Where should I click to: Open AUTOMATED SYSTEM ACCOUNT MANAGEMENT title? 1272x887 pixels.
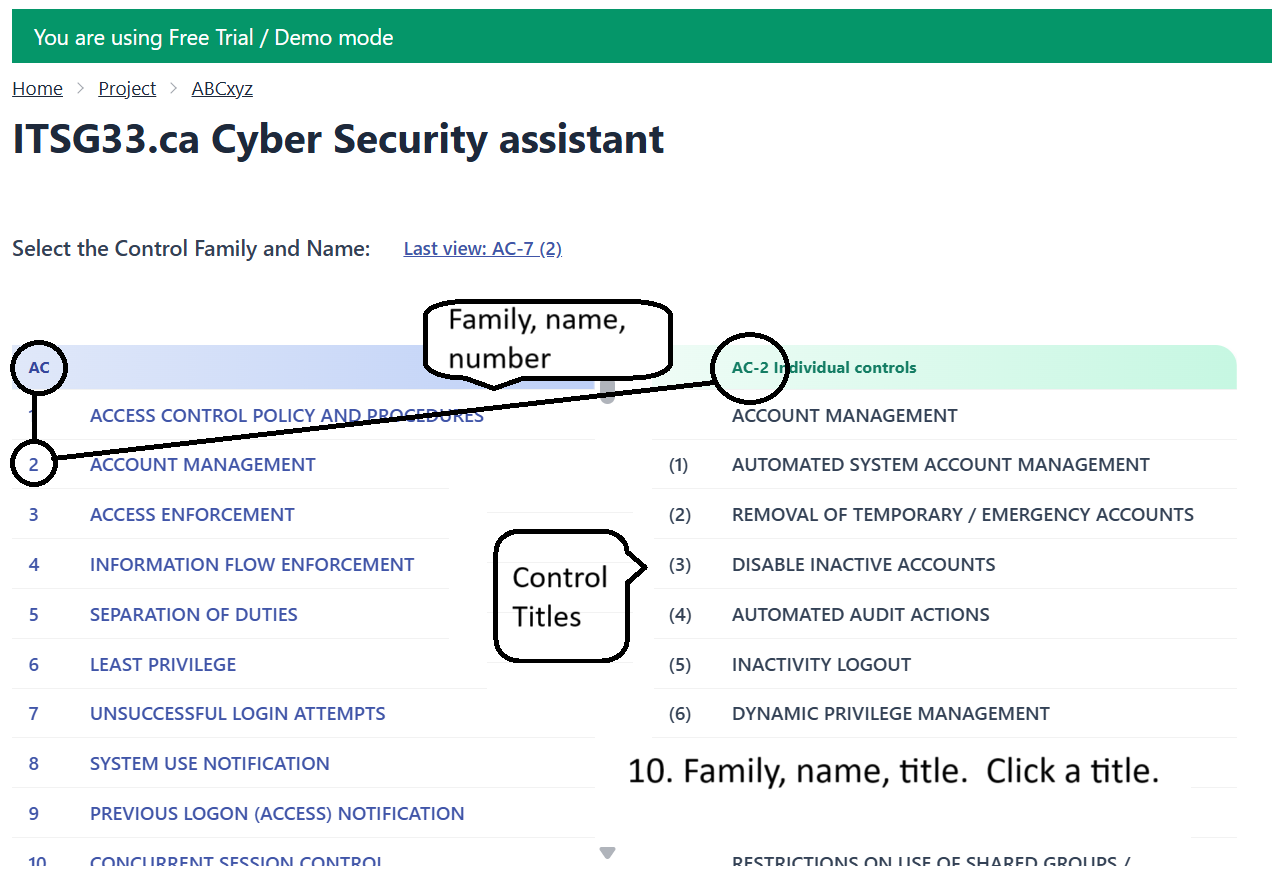941,465
